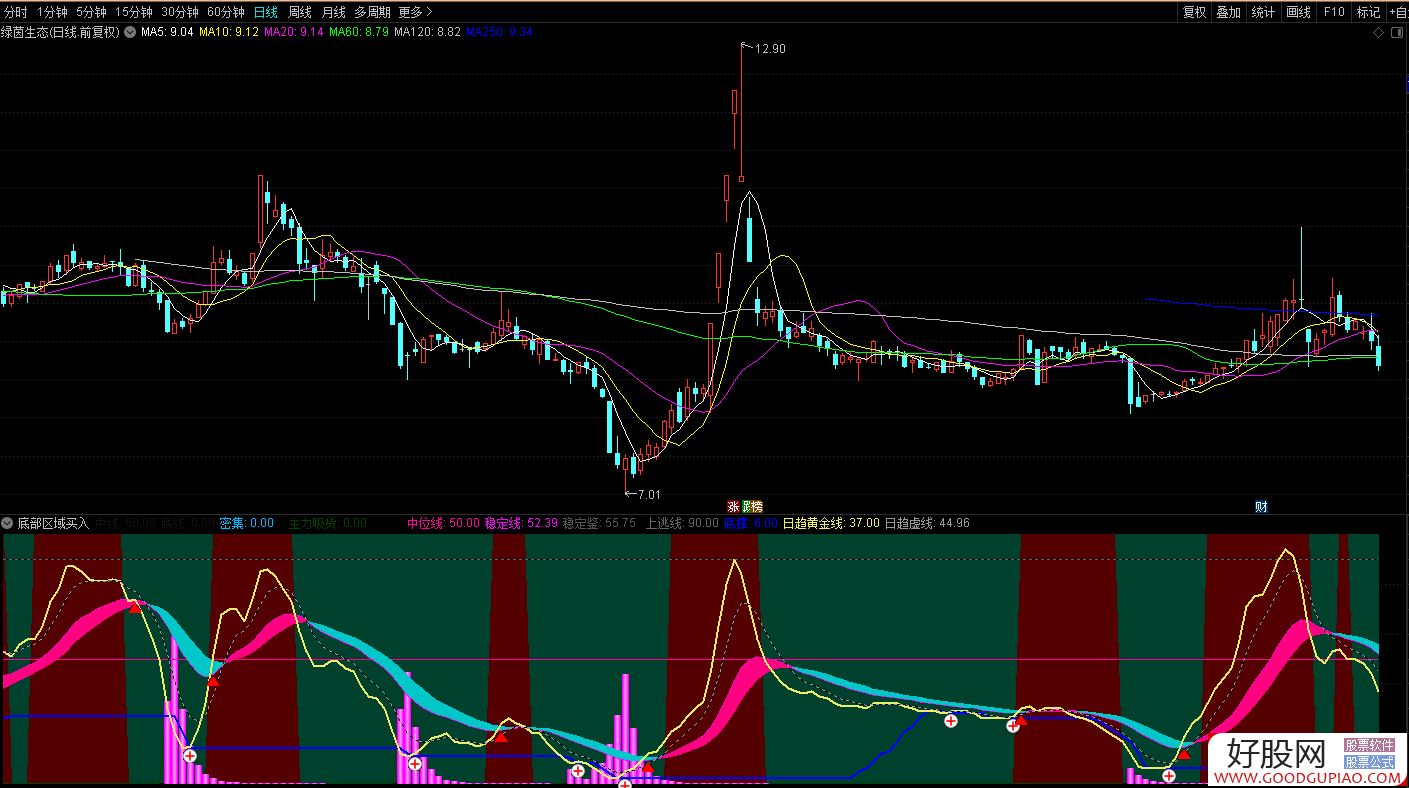Click the 涨 event marker icon
1409x788 pixels.
coord(733,507)
